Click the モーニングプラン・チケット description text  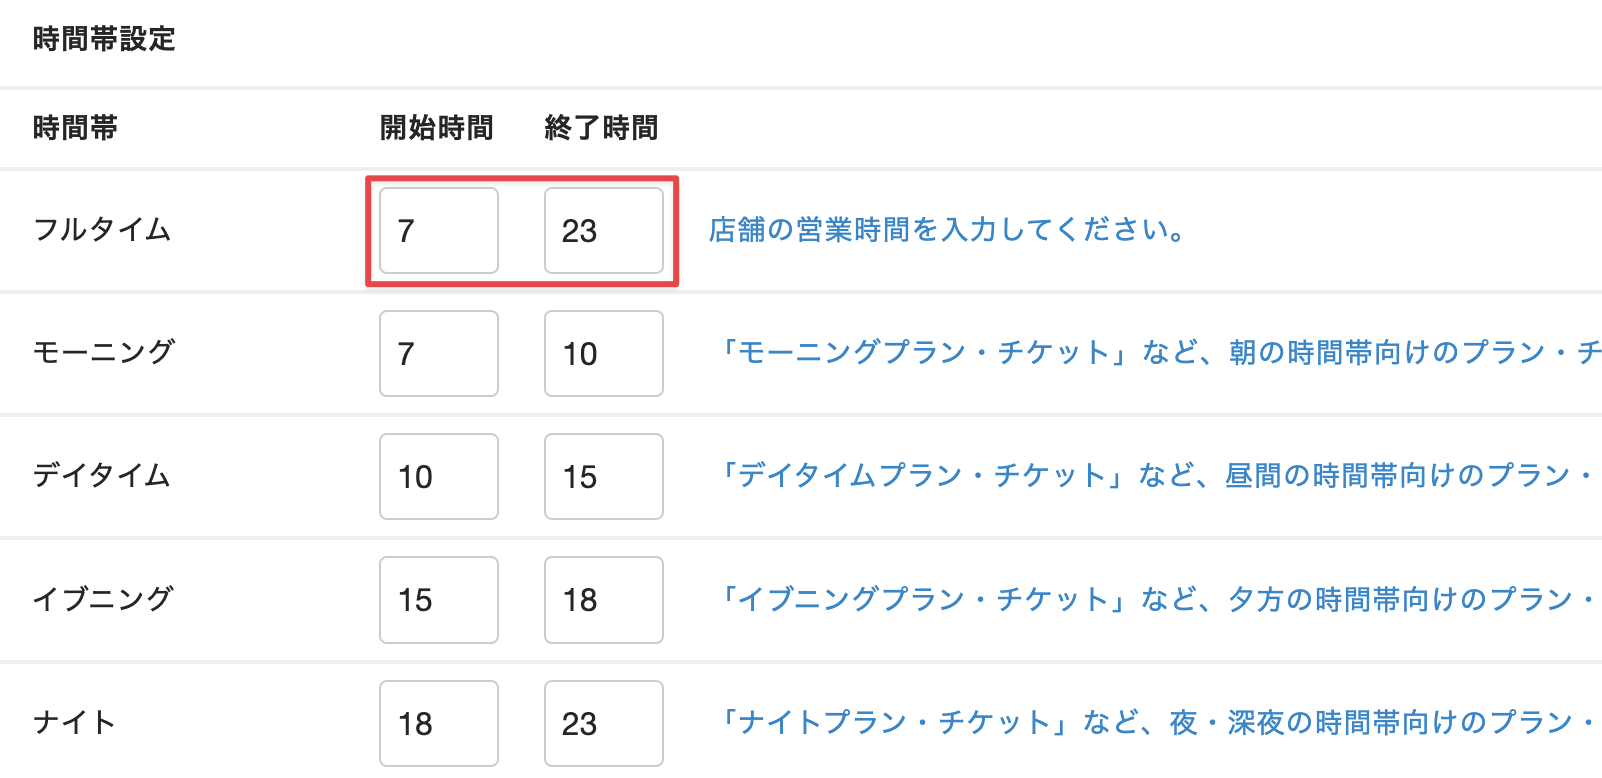tap(1160, 353)
